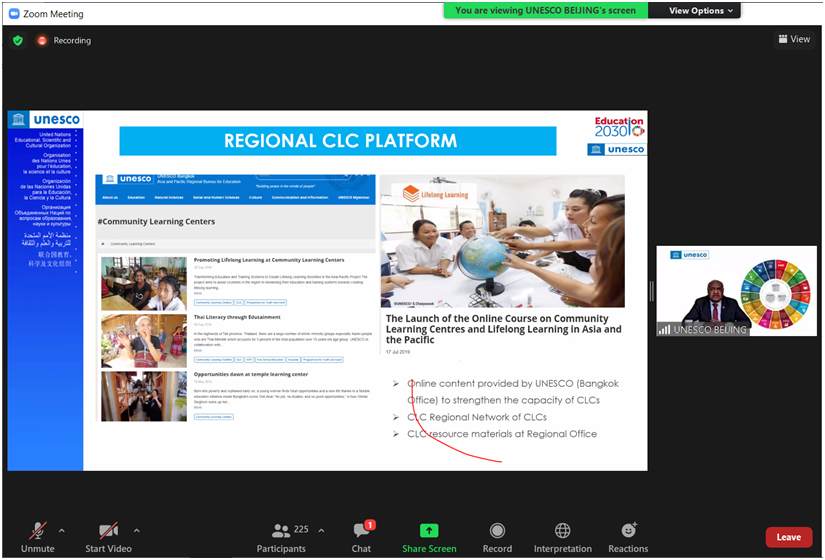Open the Interpretation globe icon
The image size is (825, 560).
[562, 531]
